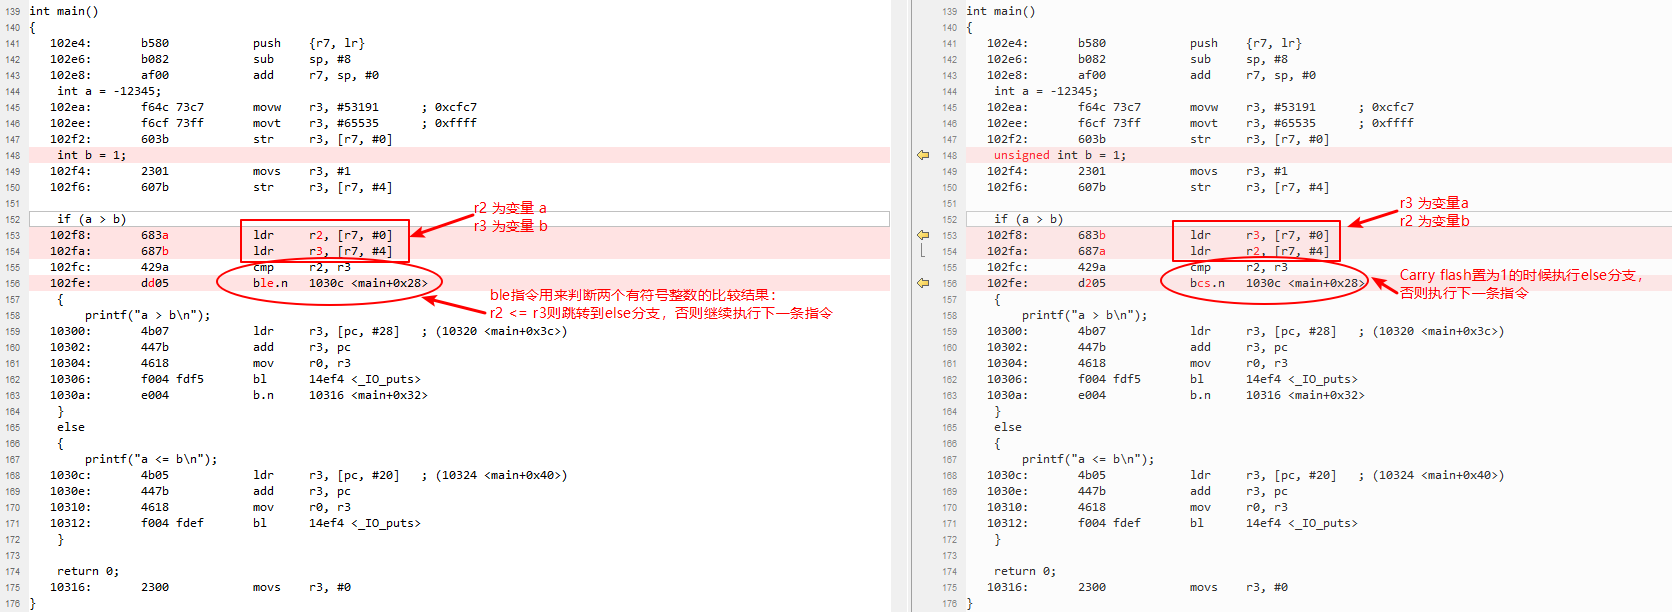This screenshot has width=1672, height=612.
Task: Click line number 139 in the left pane
Action: 12,11
